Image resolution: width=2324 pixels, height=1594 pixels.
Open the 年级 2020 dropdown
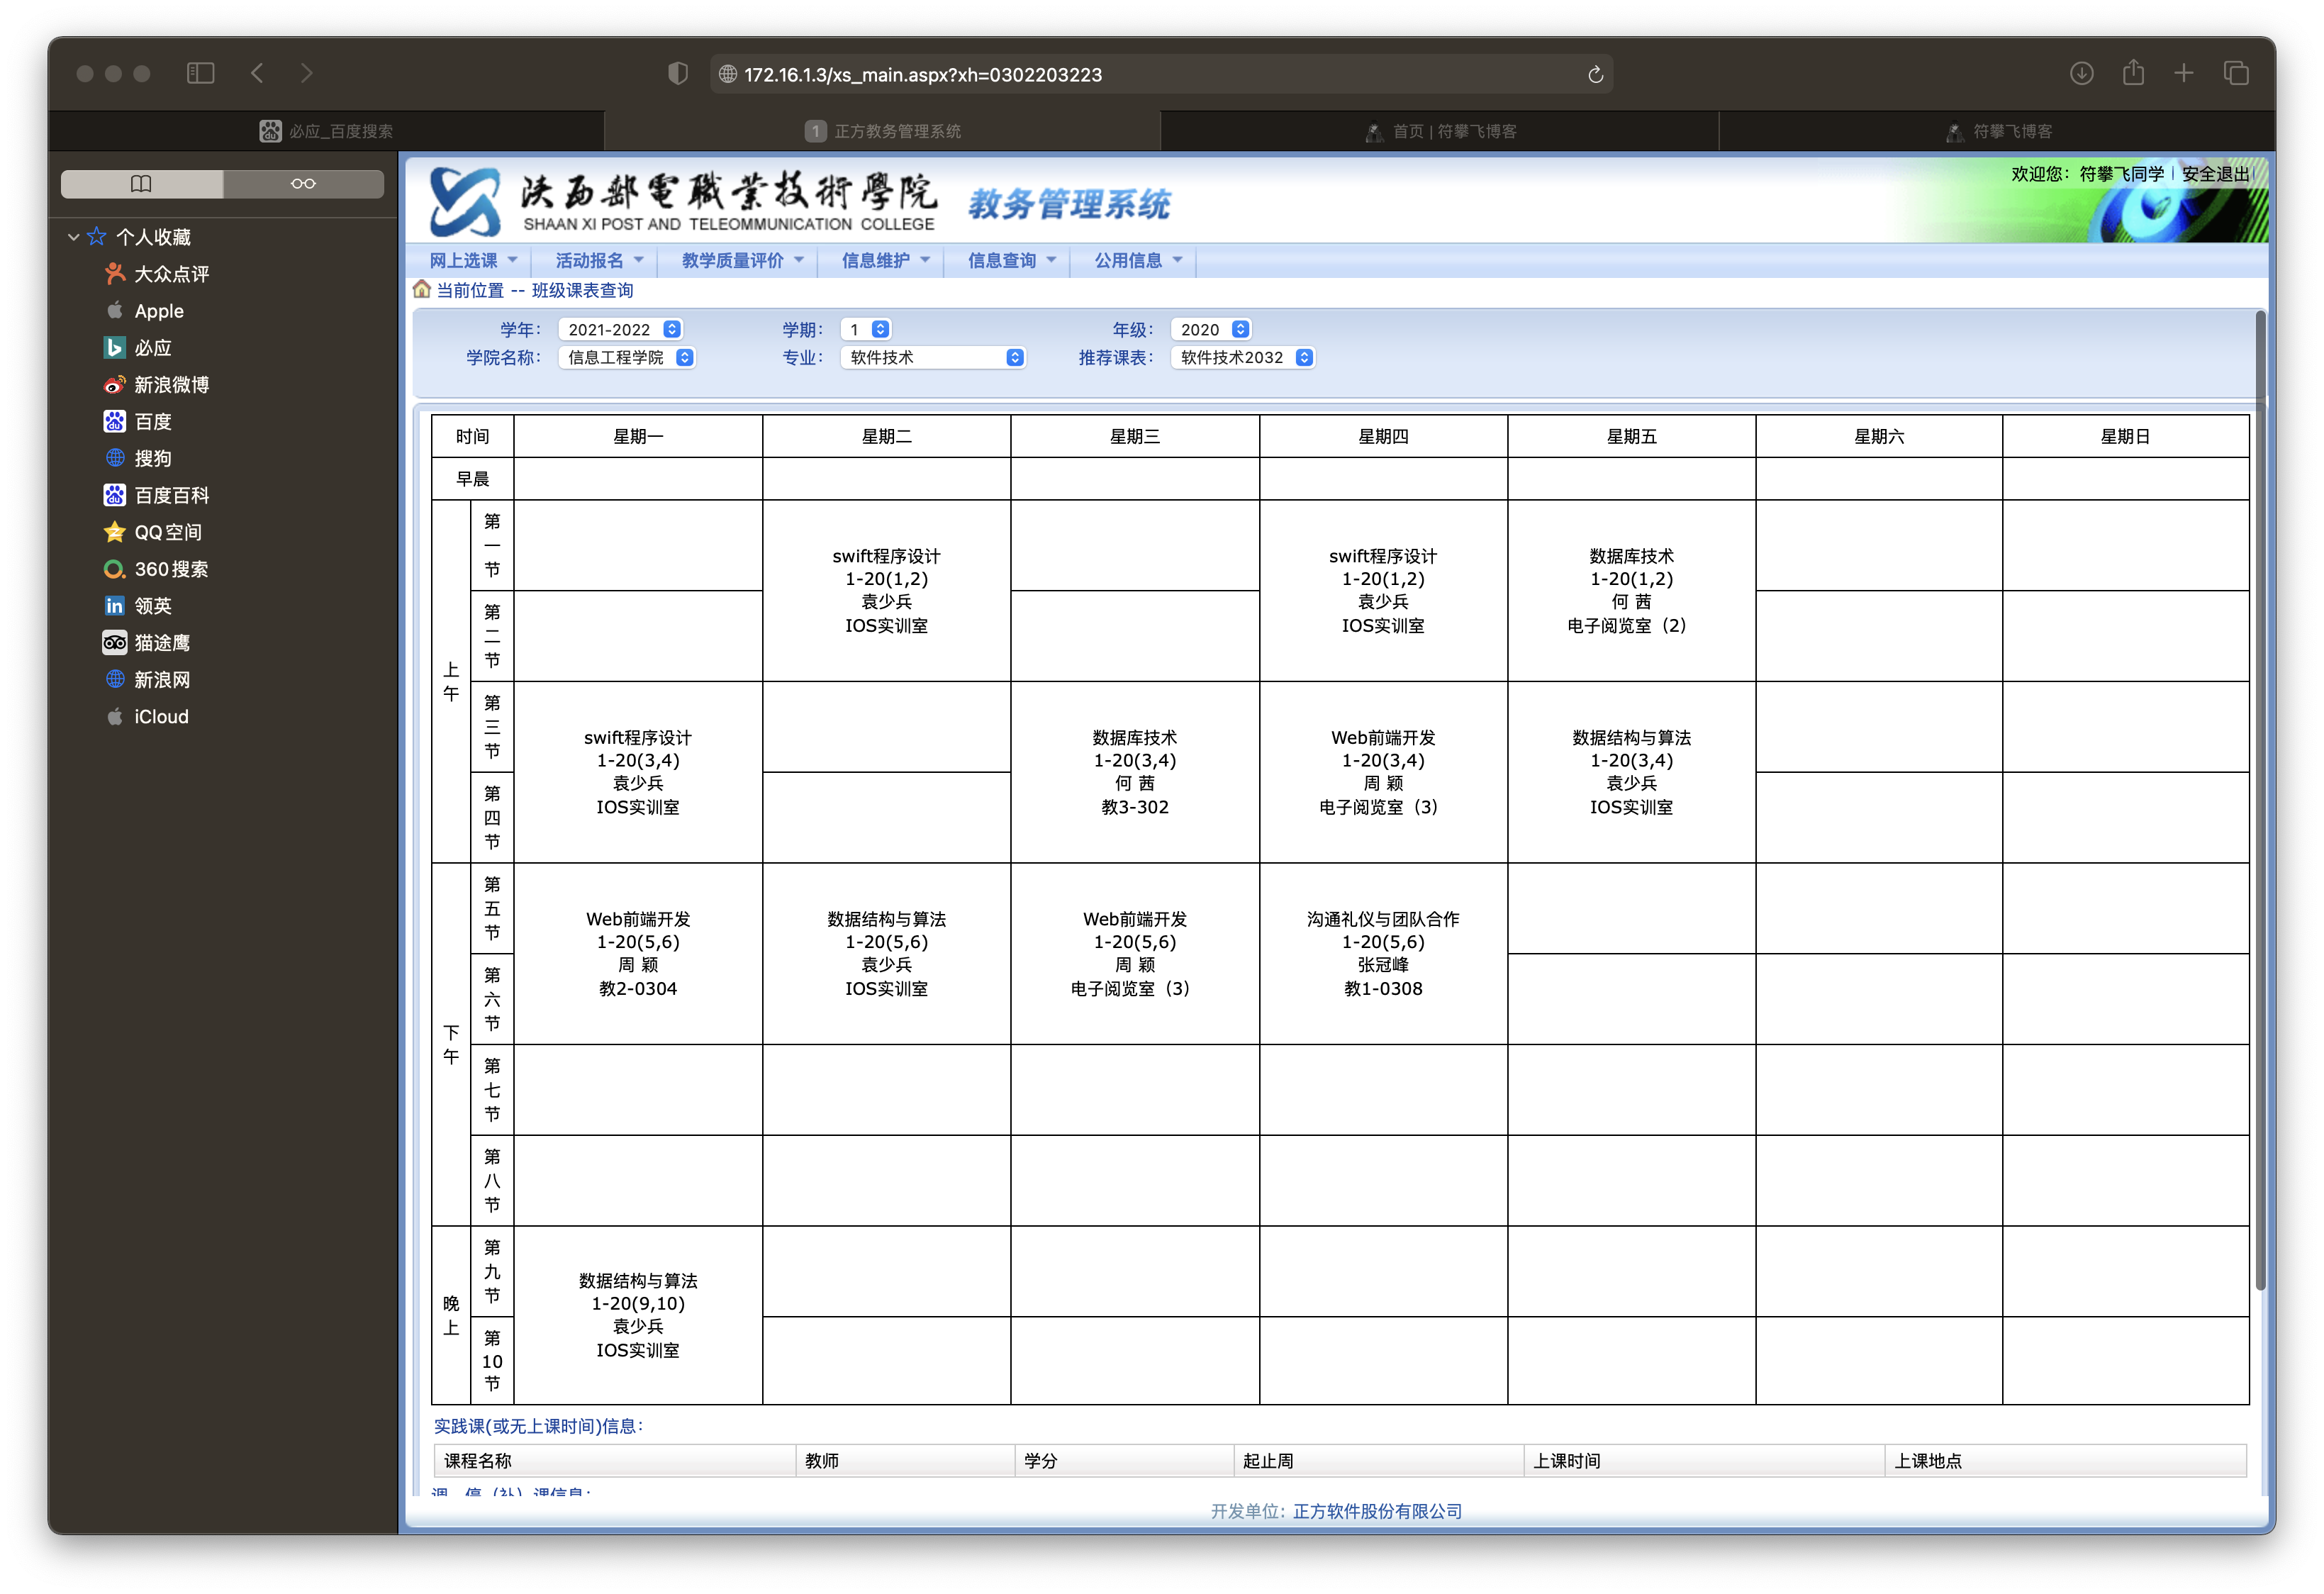tap(1210, 329)
